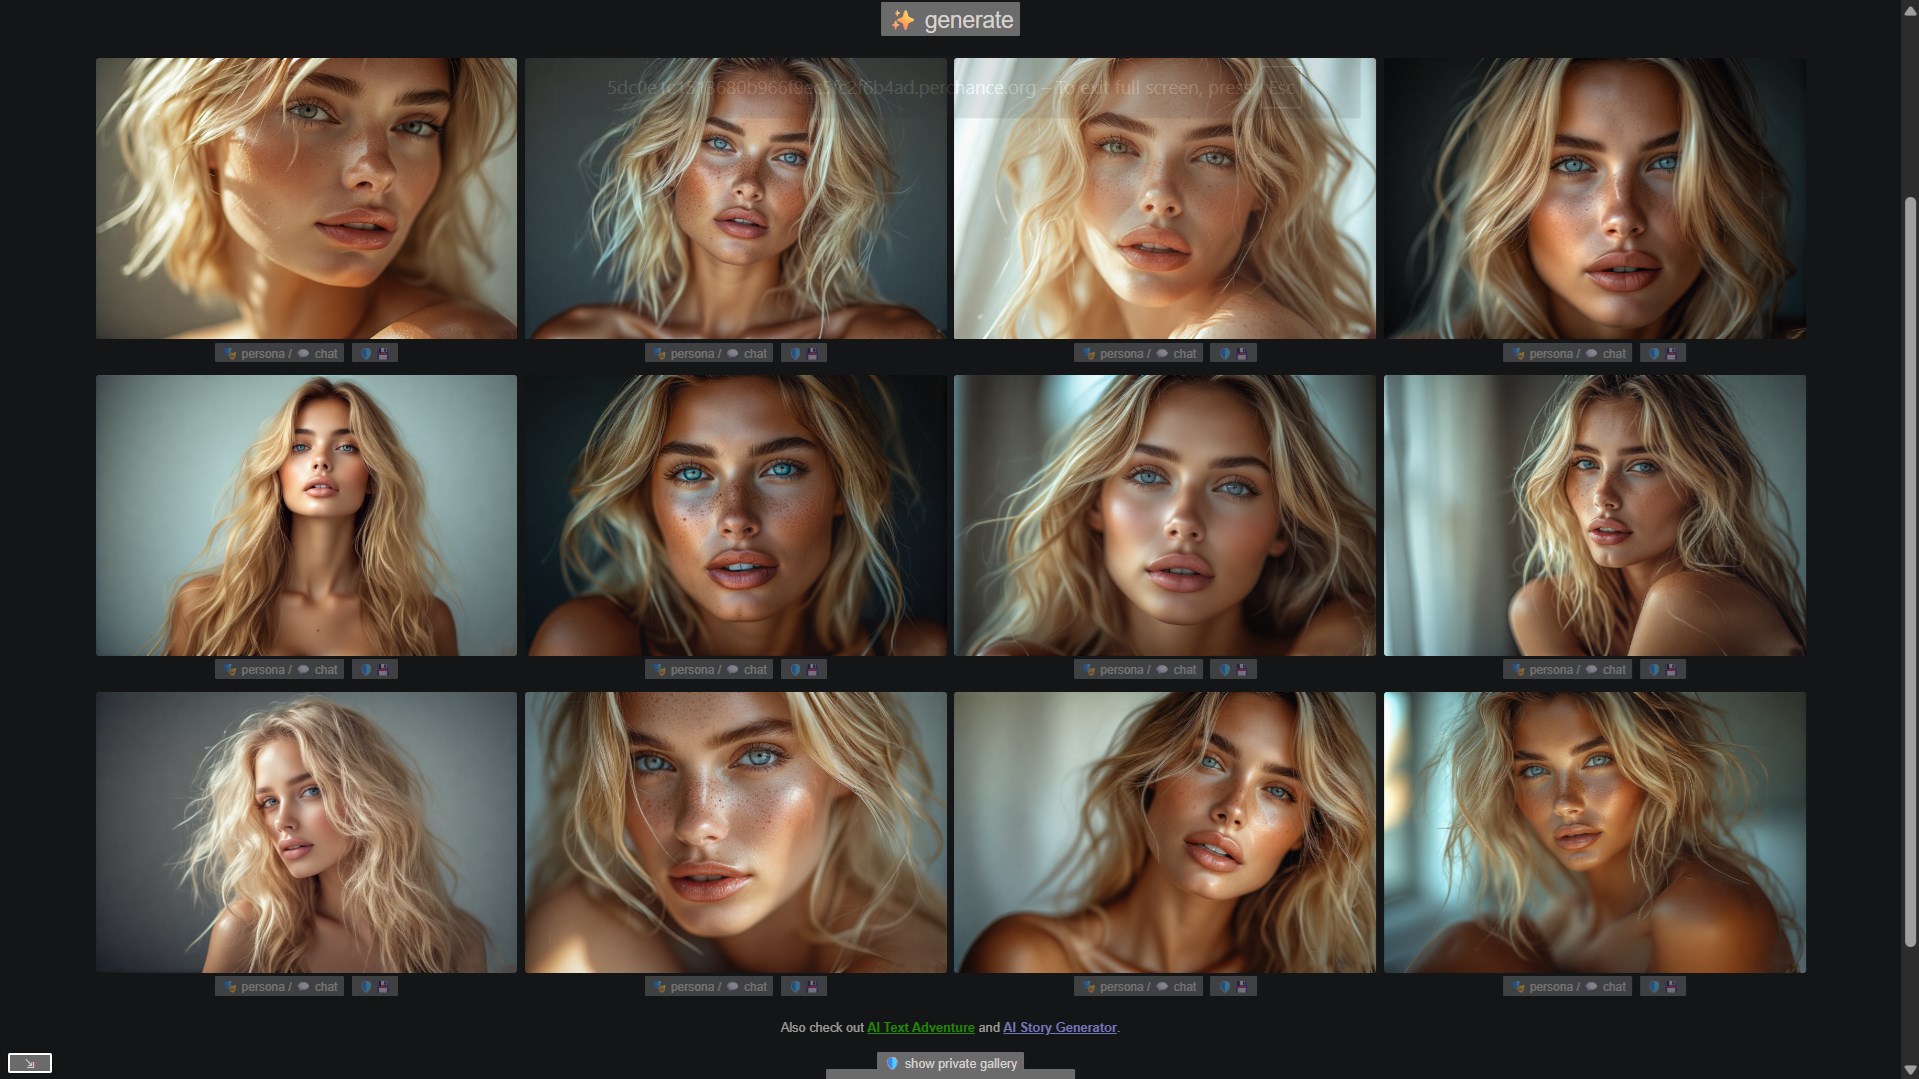Click chat under the bottom-row second image
The height and width of the screenshot is (1079, 1919).
click(x=747, y=987)
